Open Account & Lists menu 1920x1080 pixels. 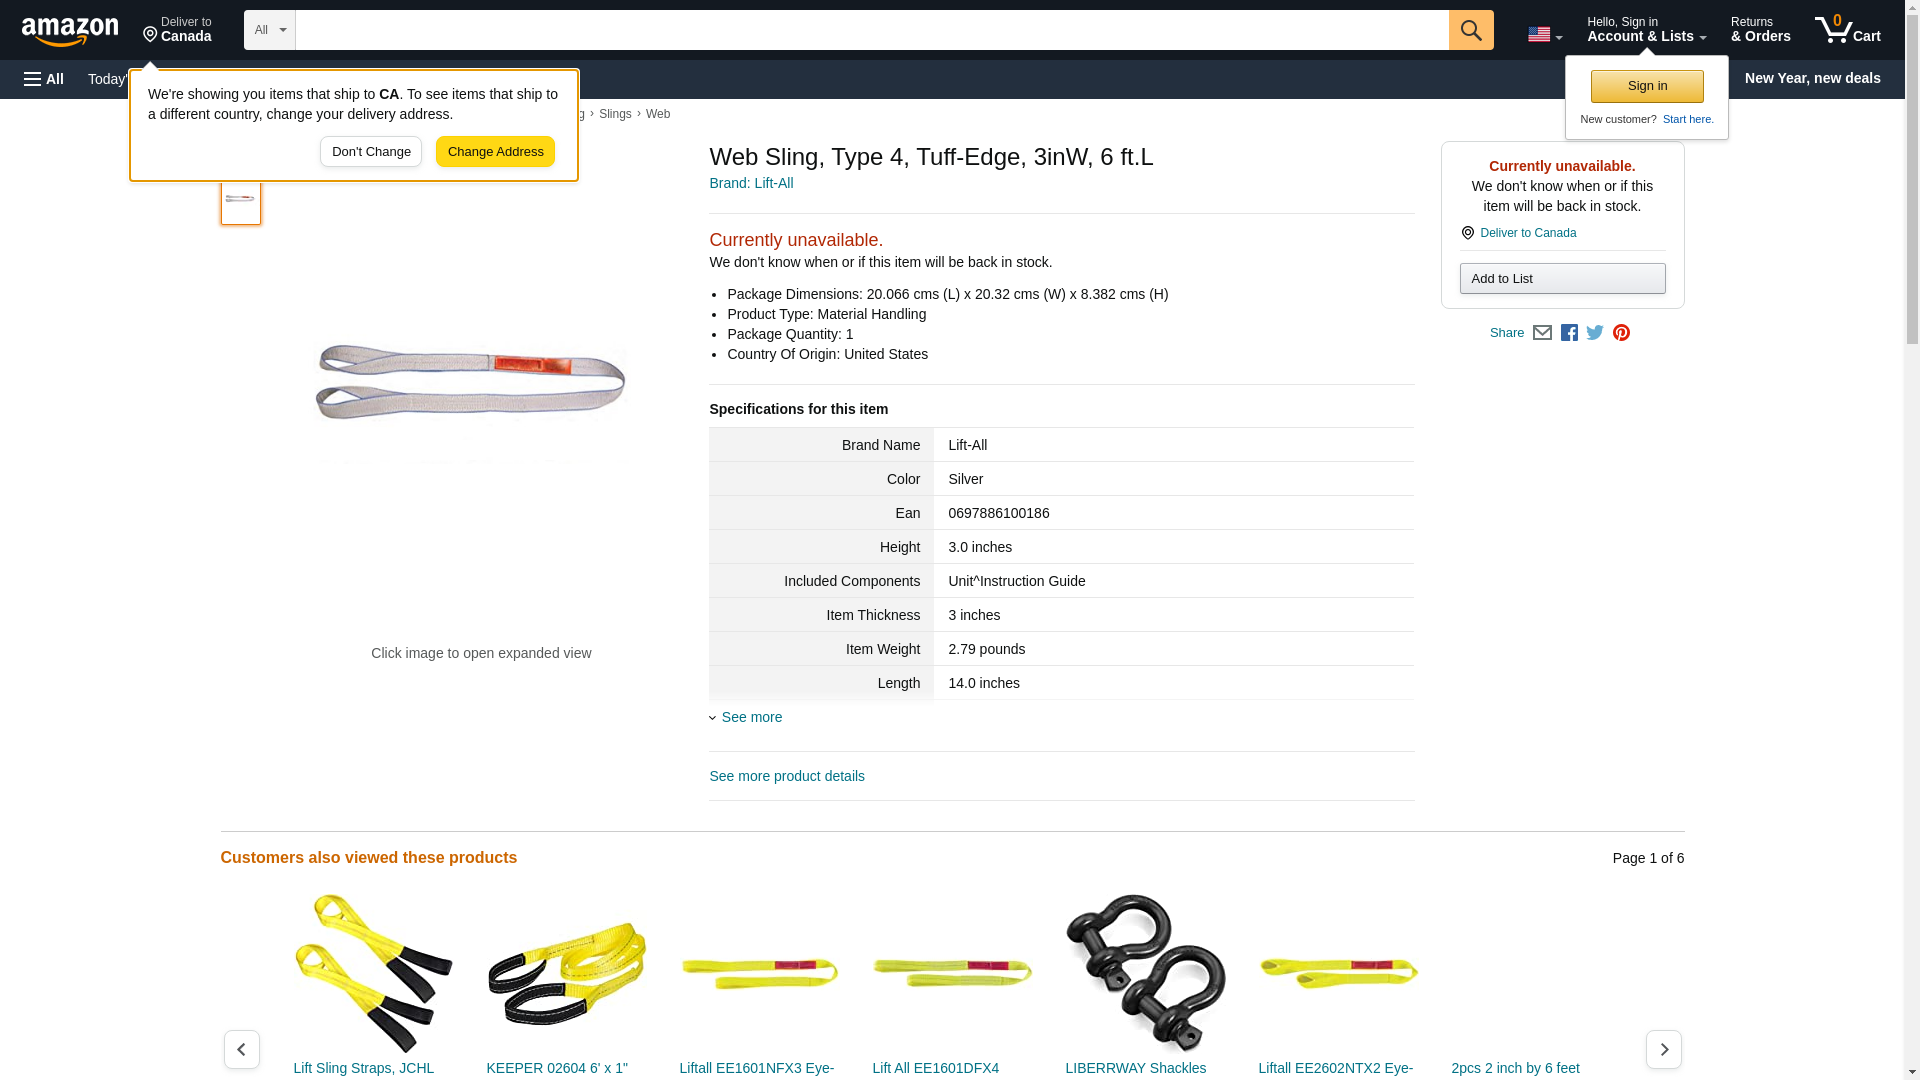tap(1646, 30)
